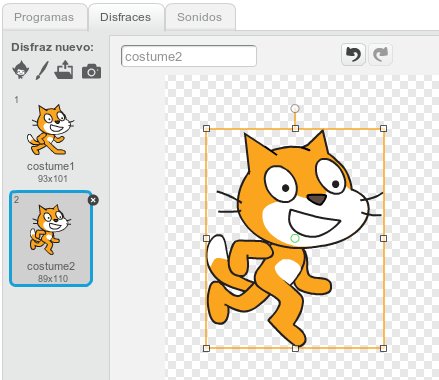Click the rotation handle above the selection
This screenshot has height=380, width=439.
pyautogui.click(x=295, y=108)
